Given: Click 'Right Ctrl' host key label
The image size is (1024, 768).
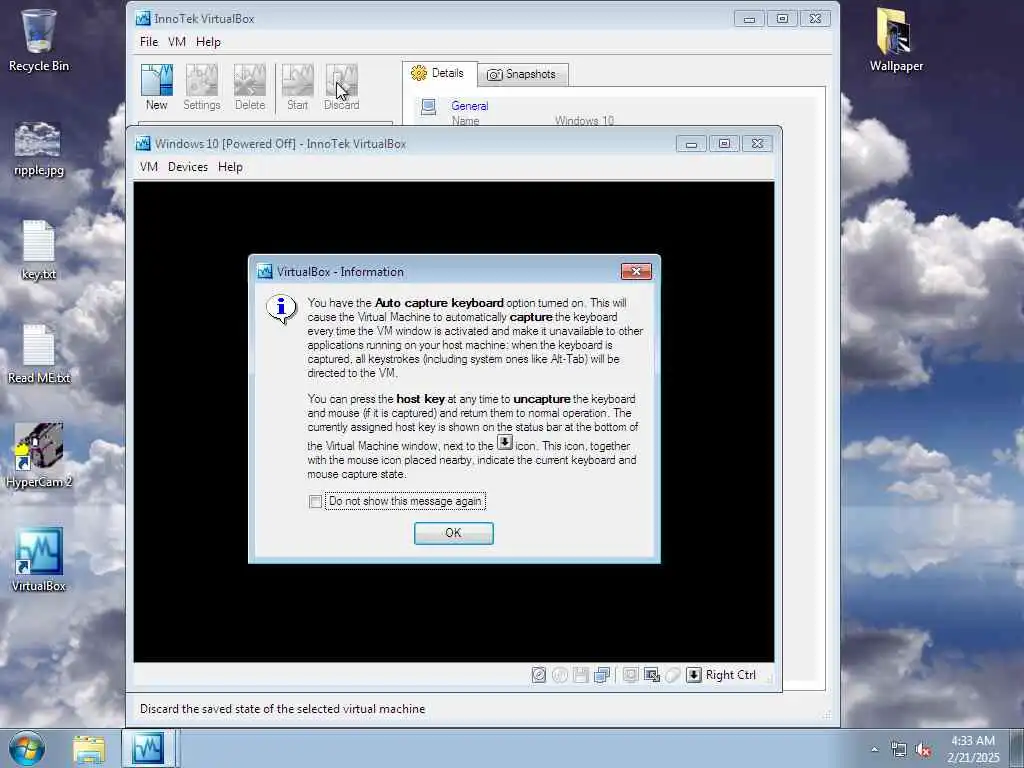Looking at the screenshot, I should click(731, 675).
